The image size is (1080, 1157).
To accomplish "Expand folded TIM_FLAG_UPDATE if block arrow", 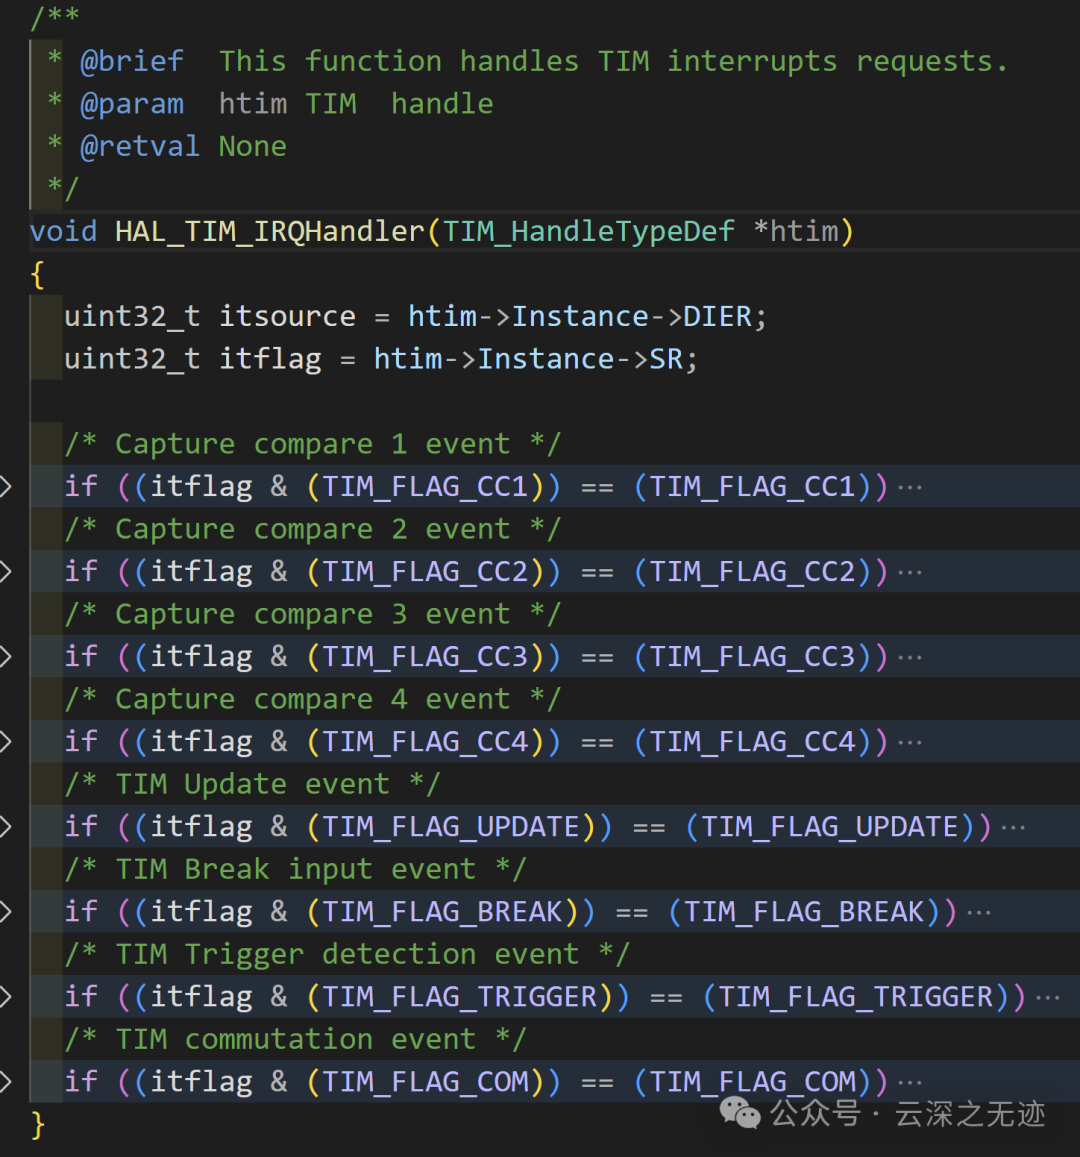I will click(5, 826).
